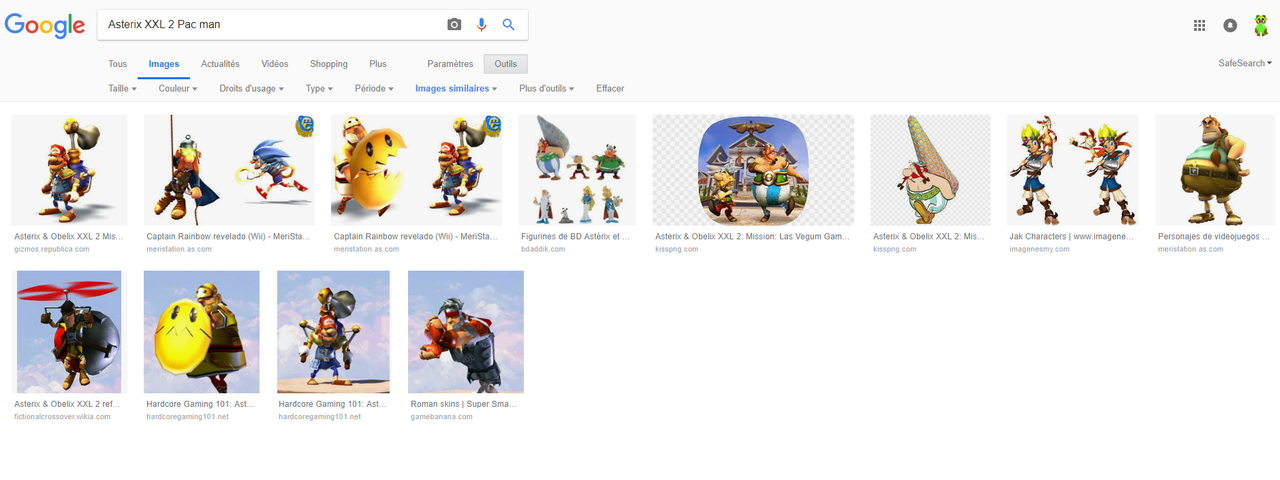Screen dimensions: 1280x480
Task: Open Hardcore Gaming 101 Mario-like Roman thumbnail
Action: [x=332, y=332]
